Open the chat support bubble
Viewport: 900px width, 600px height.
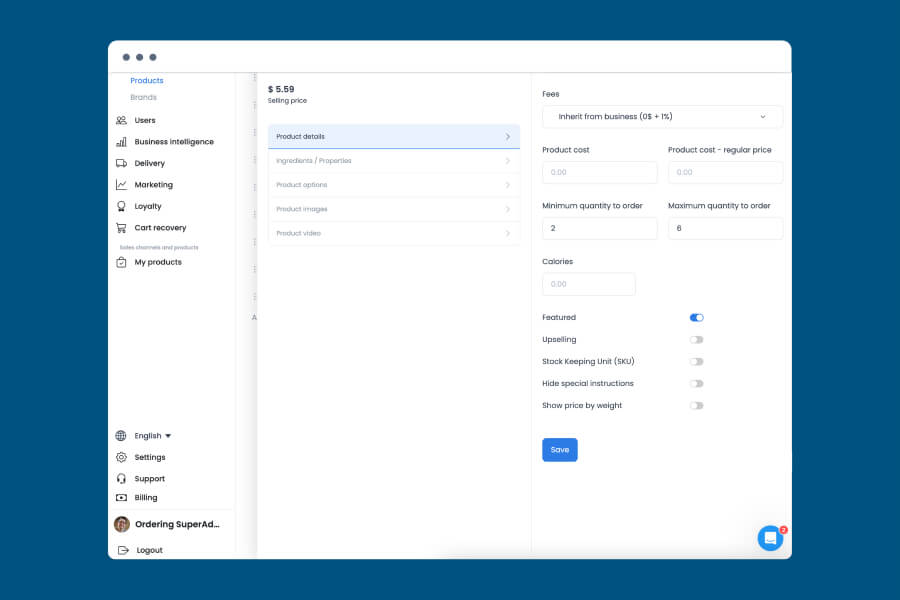tap(770, 538)
